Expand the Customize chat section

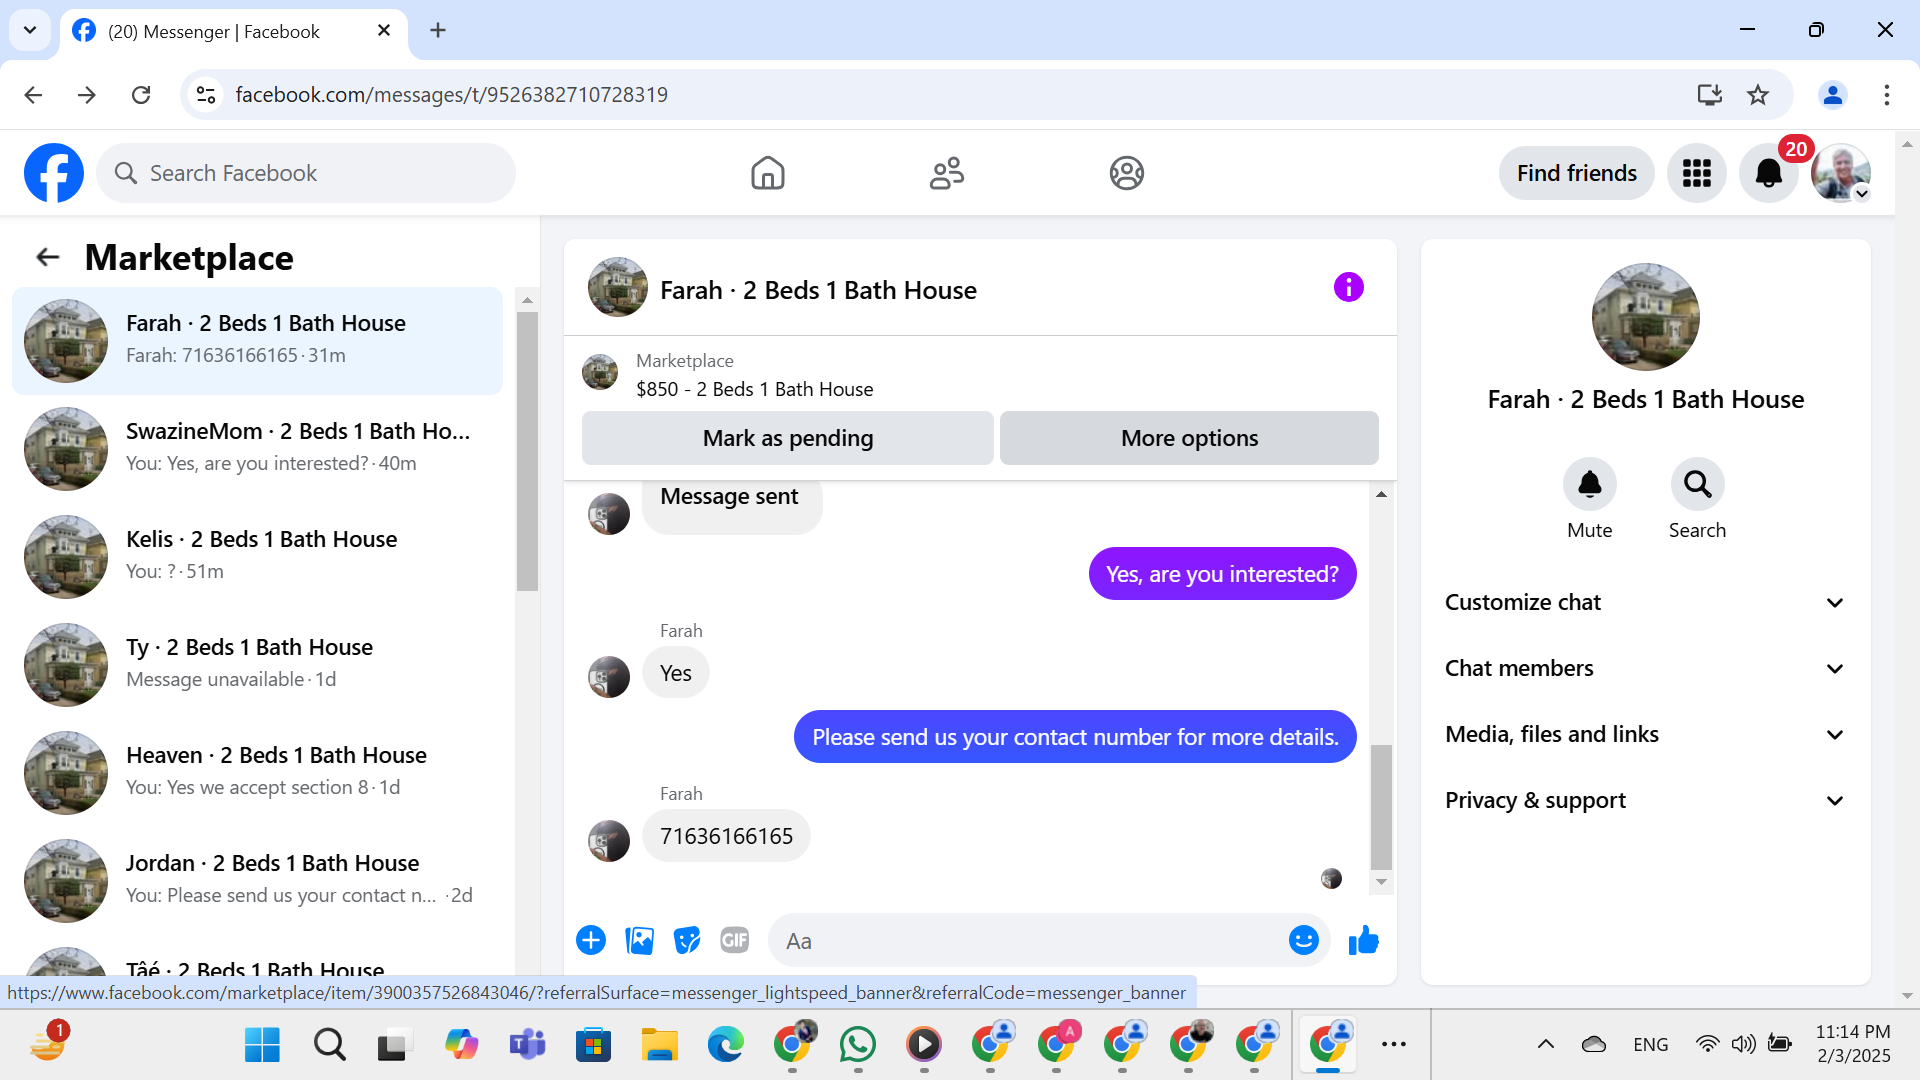[x=1645, y=603]
